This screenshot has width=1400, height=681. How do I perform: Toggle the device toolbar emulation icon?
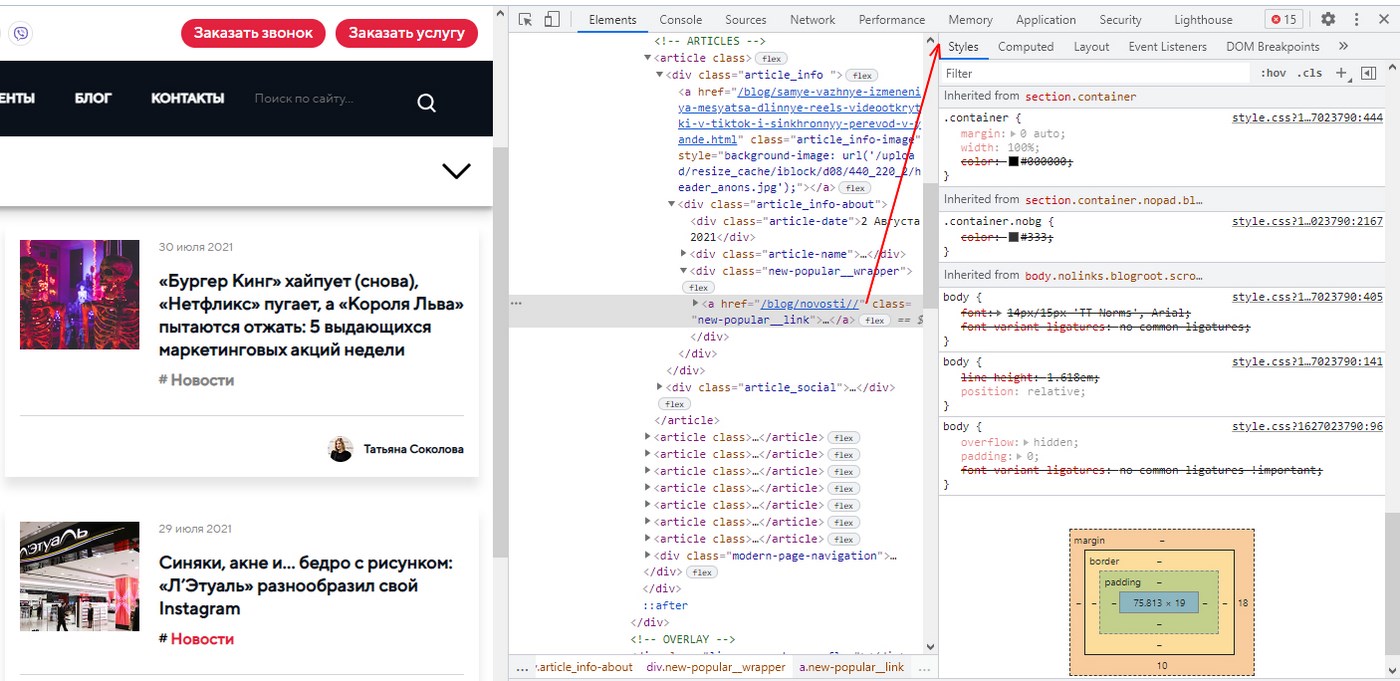[552, 20]
